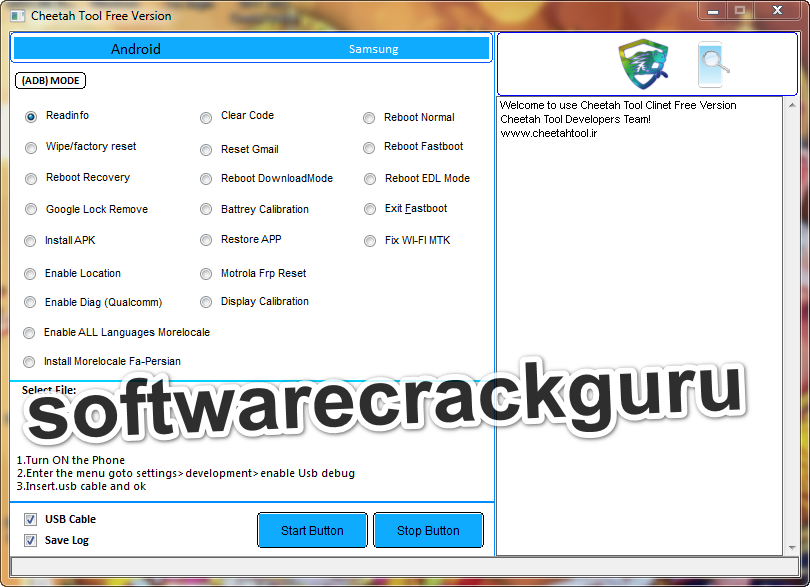
Task: Choose Battrey Calibration option
Action: [x=206, y=209]
